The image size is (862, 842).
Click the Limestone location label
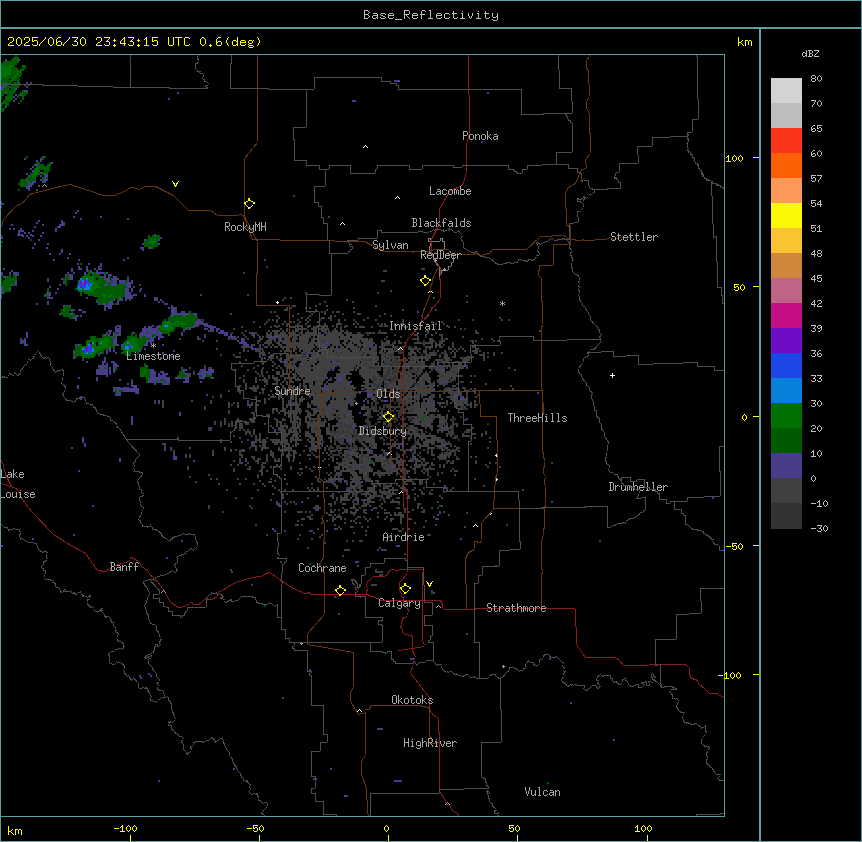tap(153, 356)
